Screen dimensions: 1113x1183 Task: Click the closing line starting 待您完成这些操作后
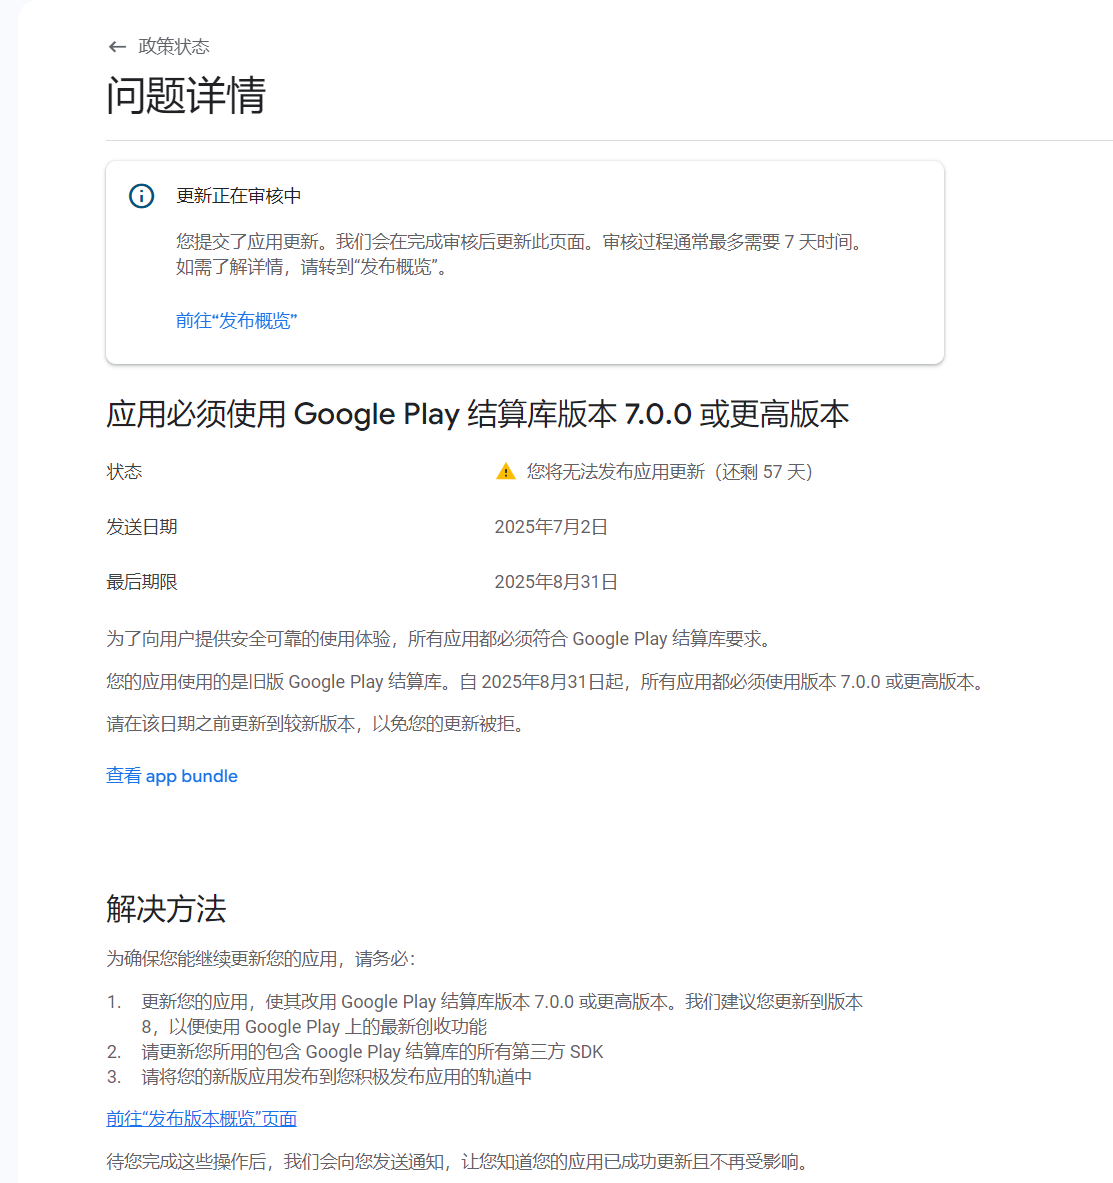459,1162
